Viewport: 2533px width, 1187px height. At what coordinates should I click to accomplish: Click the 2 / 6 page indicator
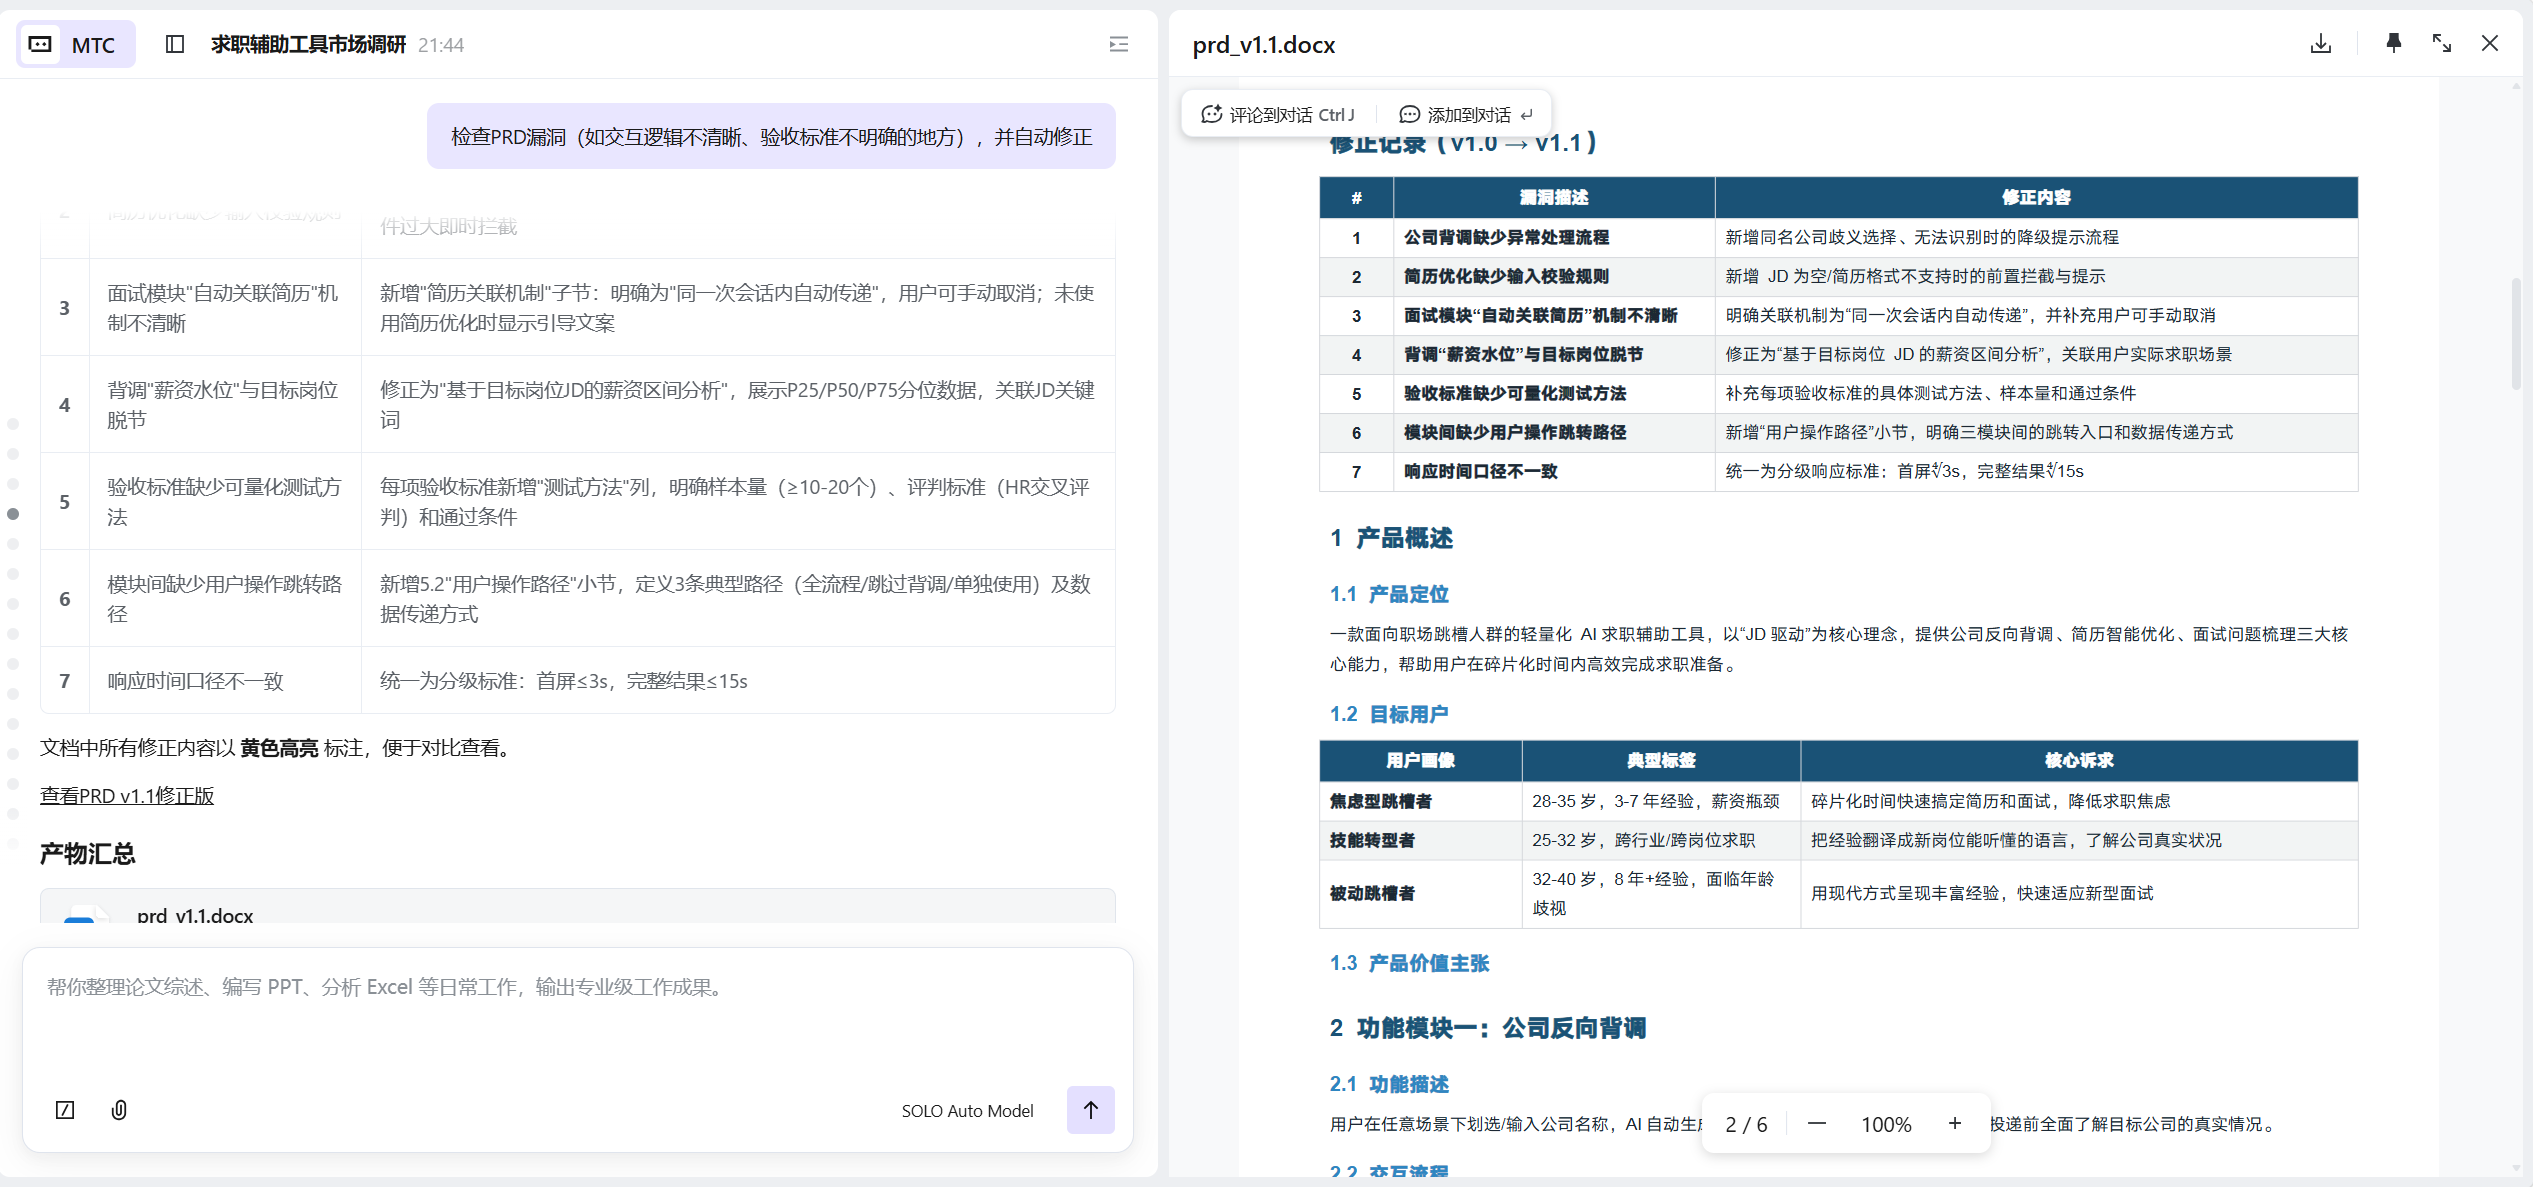(x=1746, y=1124)
